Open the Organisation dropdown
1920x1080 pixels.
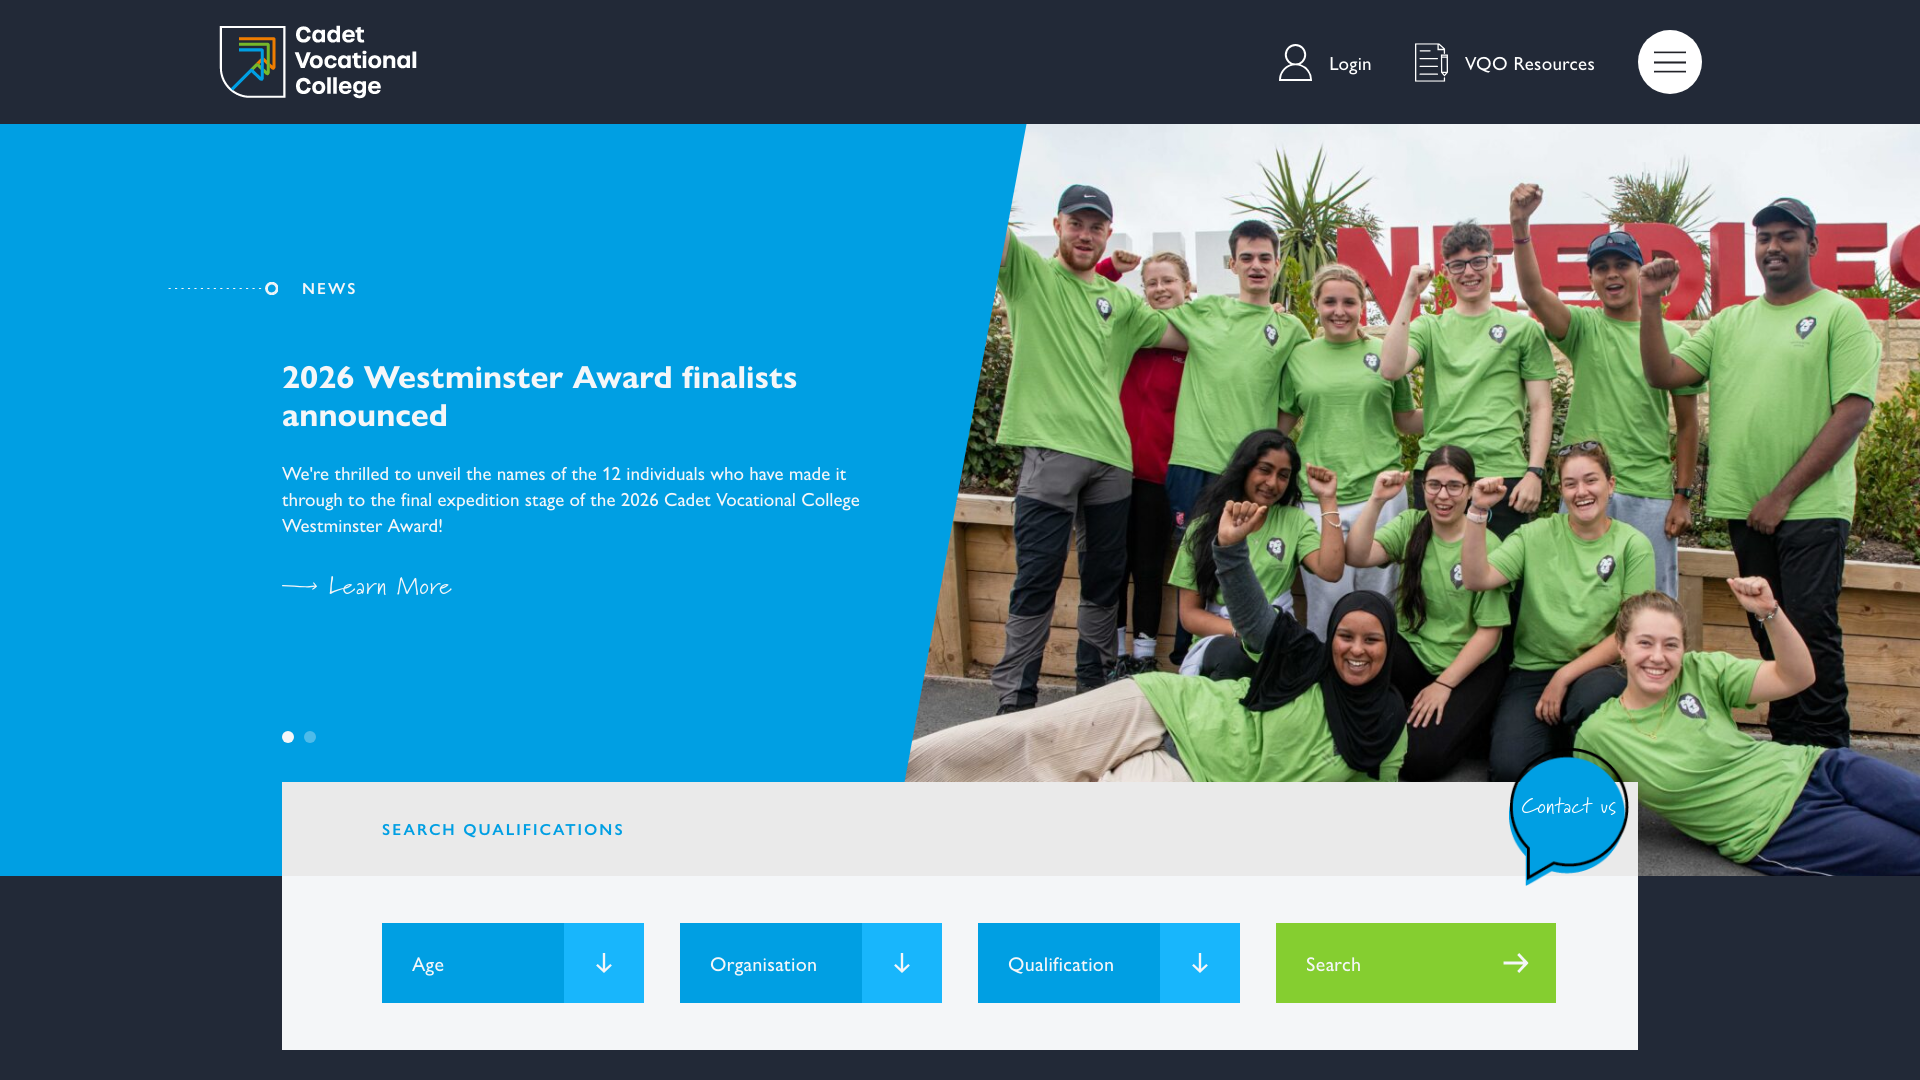point(811,963)
